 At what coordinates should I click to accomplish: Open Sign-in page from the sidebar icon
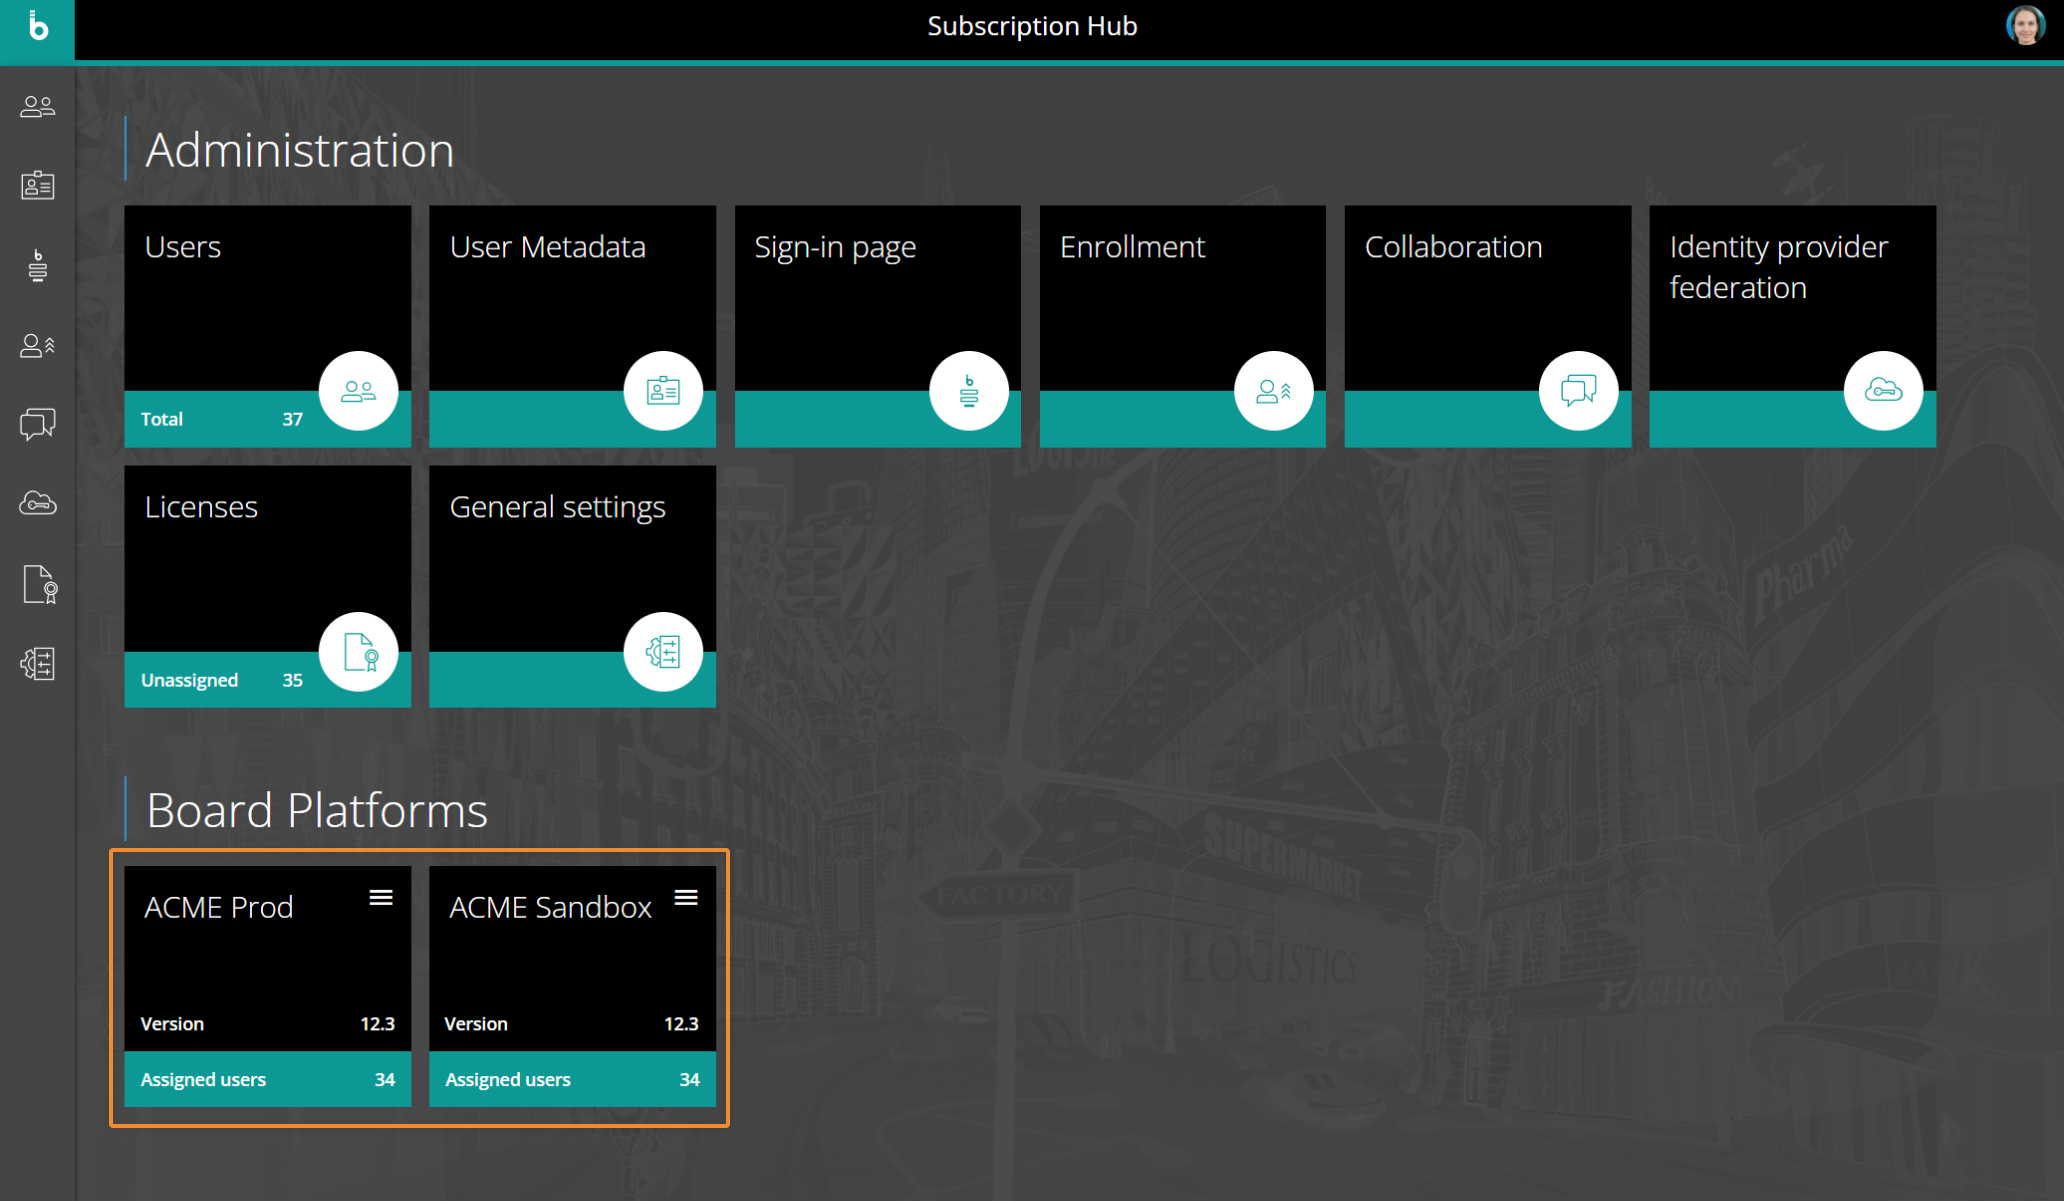tap(37, 265)
